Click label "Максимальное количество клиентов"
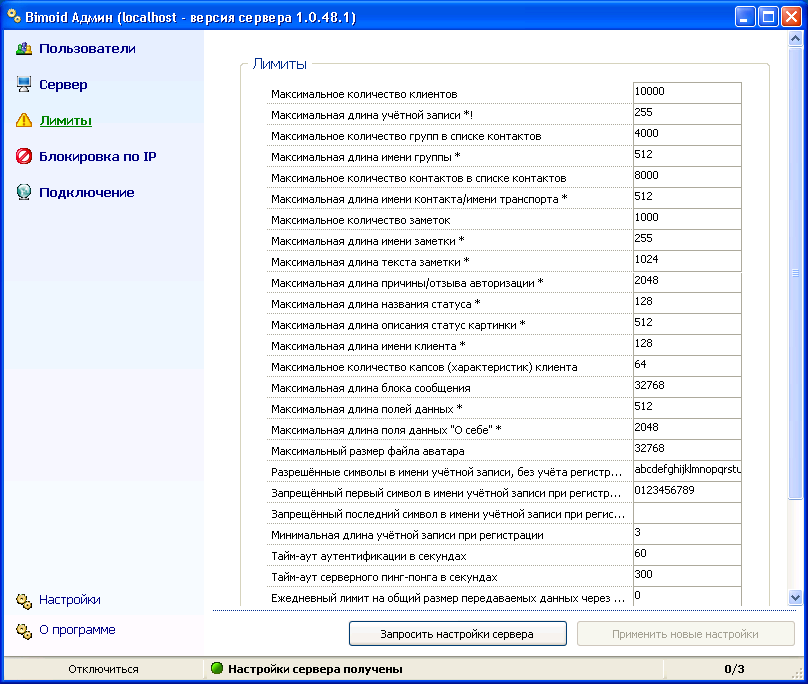The width and height of the screenshot is (808, 684). click(x=364, y=94)
